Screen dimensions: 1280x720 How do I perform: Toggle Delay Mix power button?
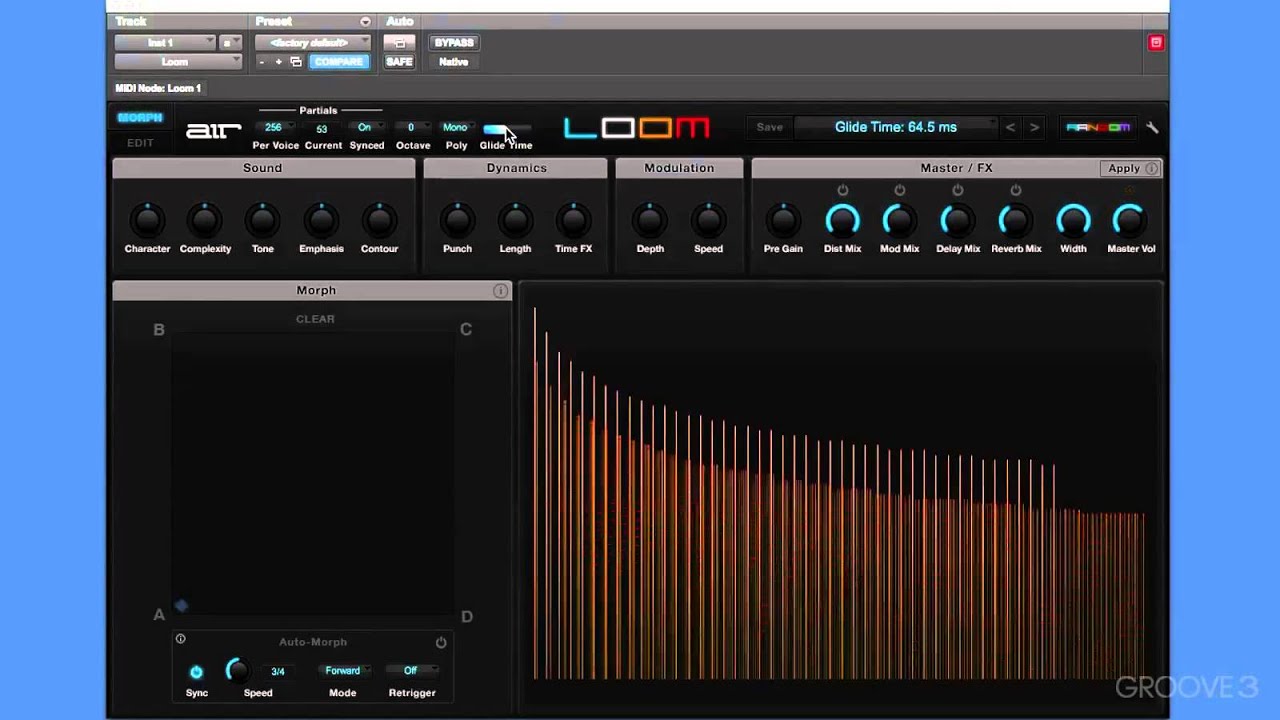pyautogui.click(x=957, y=190)
